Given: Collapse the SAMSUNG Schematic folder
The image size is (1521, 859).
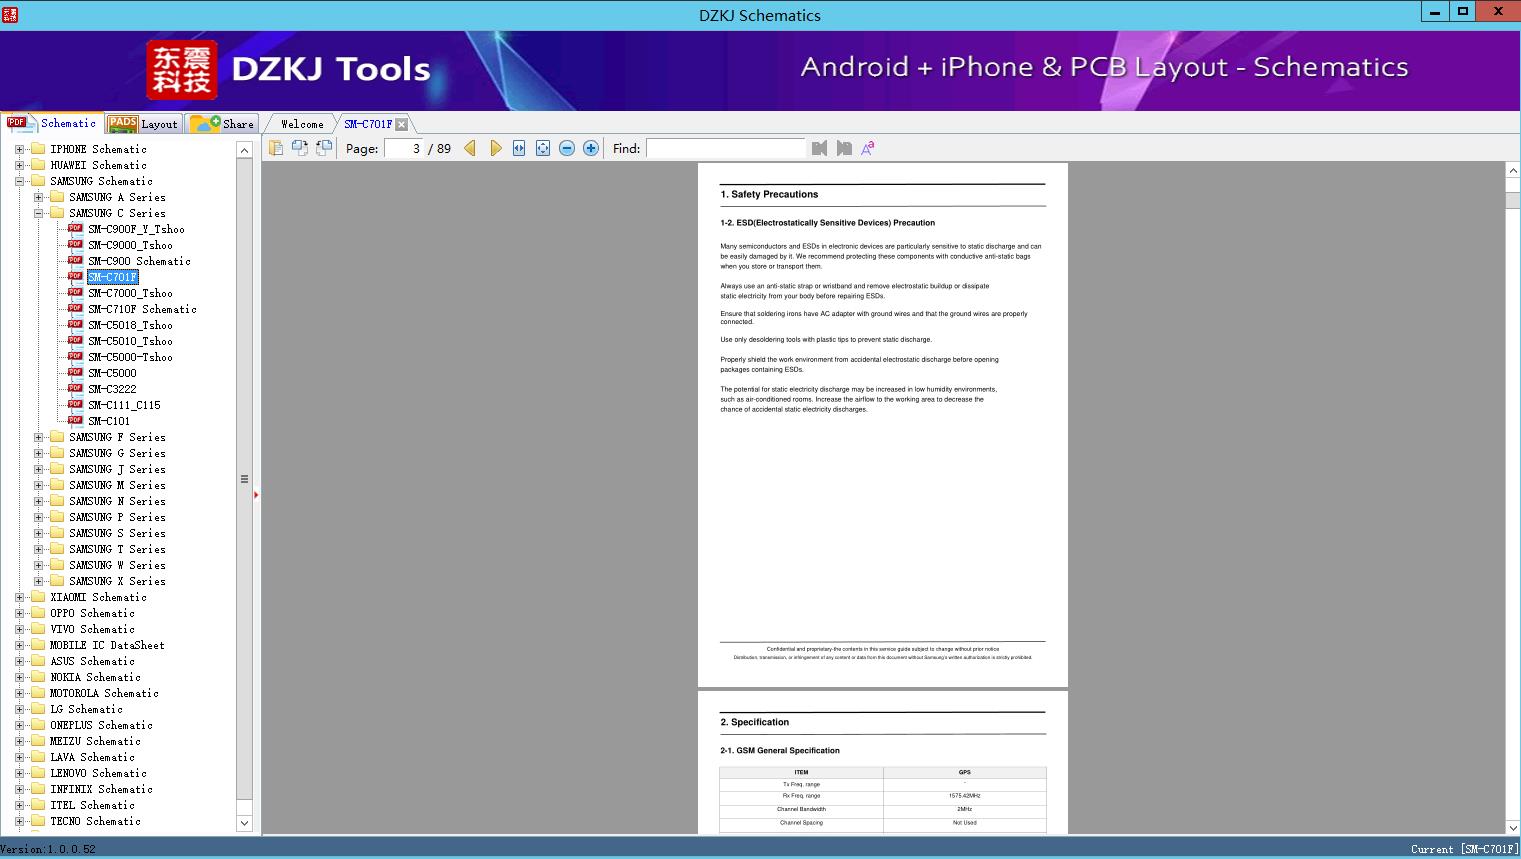Looking at the screenshot, I should [x=19, y=181].
